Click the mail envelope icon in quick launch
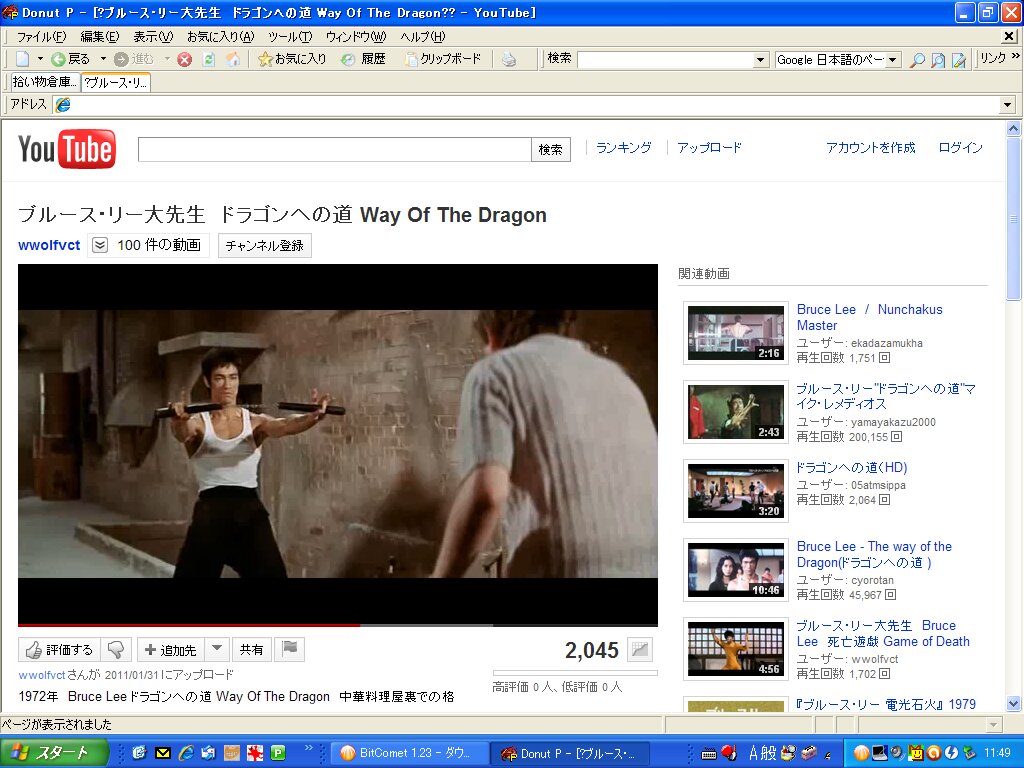1024x768 pixels. (x=163, y=753)
